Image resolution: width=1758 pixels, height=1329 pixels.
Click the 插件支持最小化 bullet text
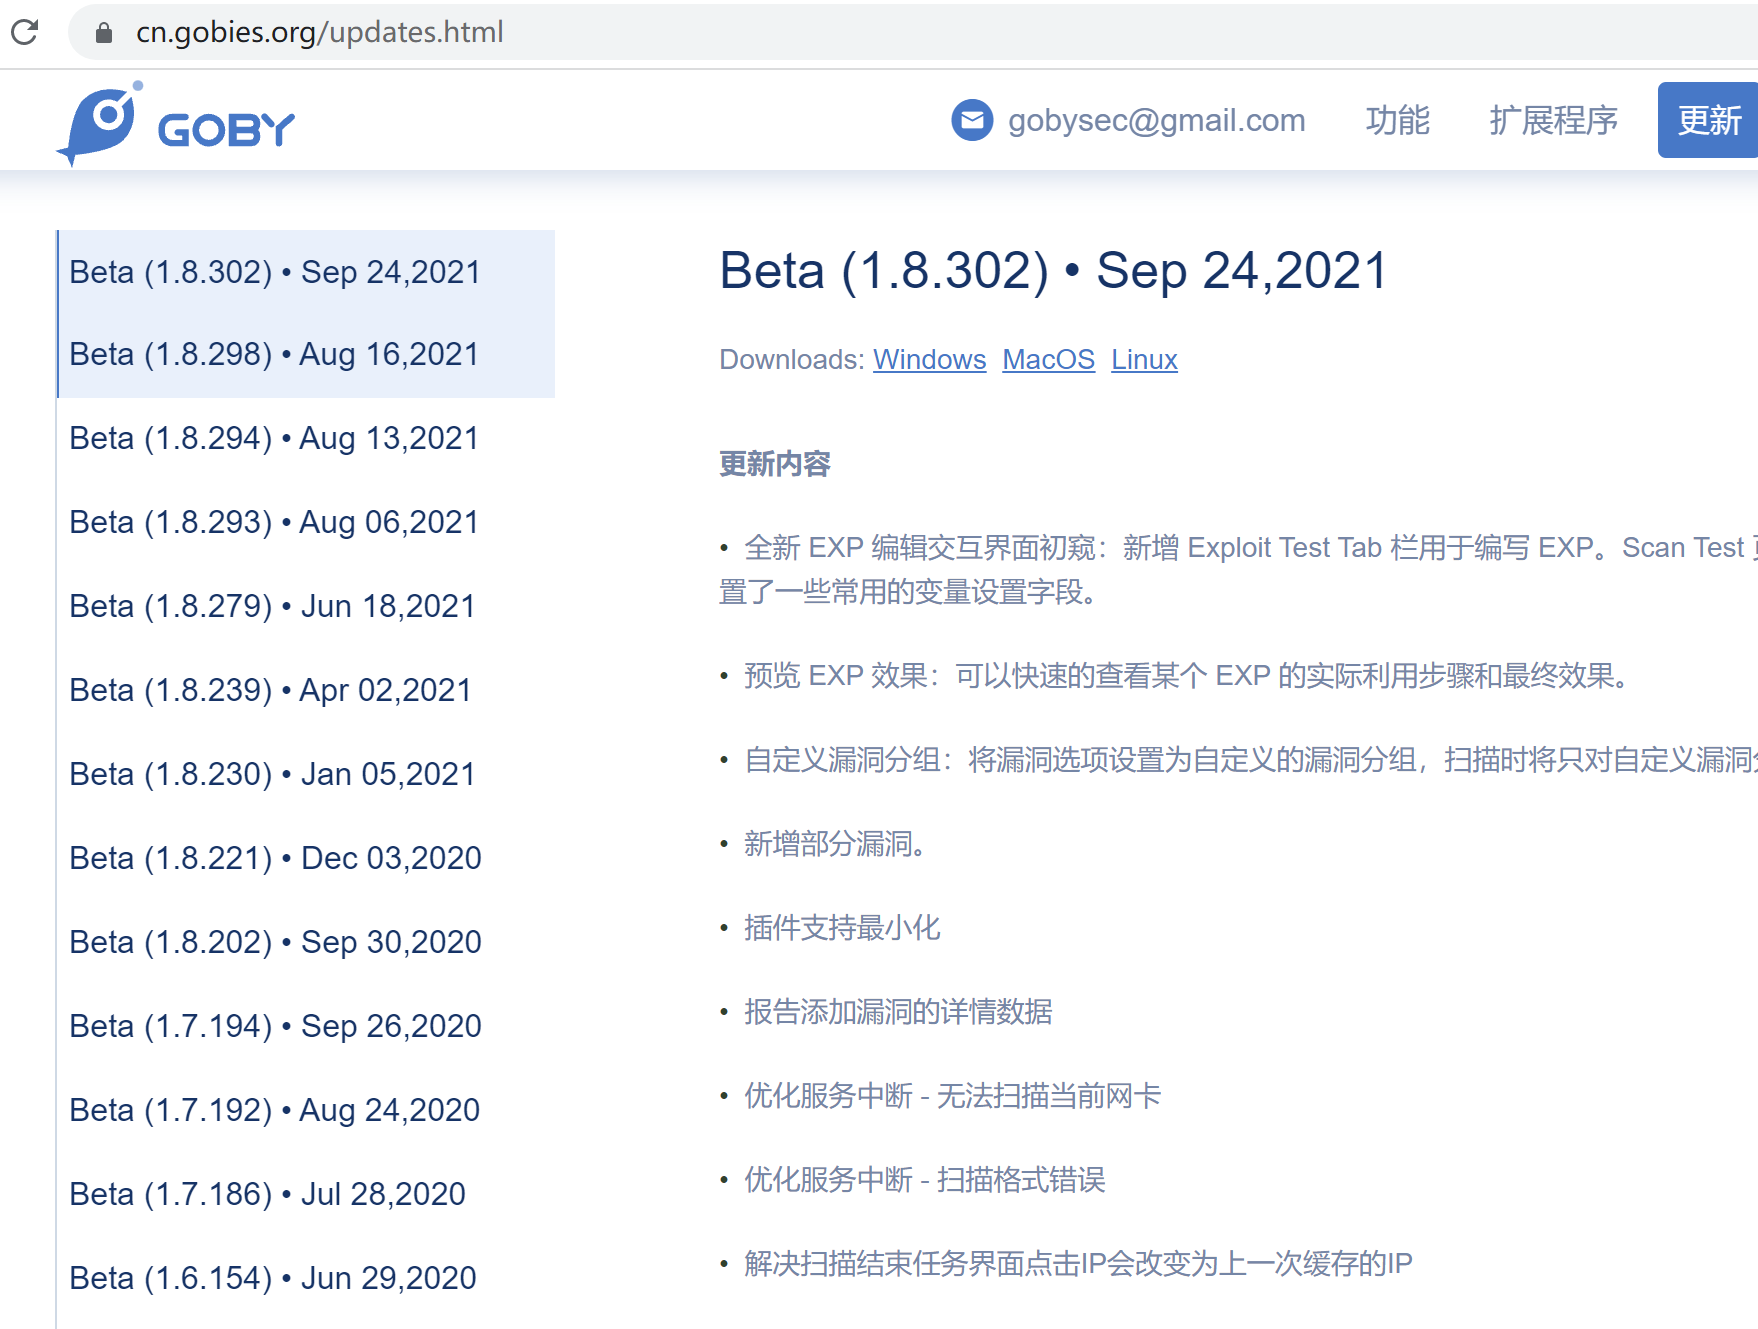click(842, 928)
